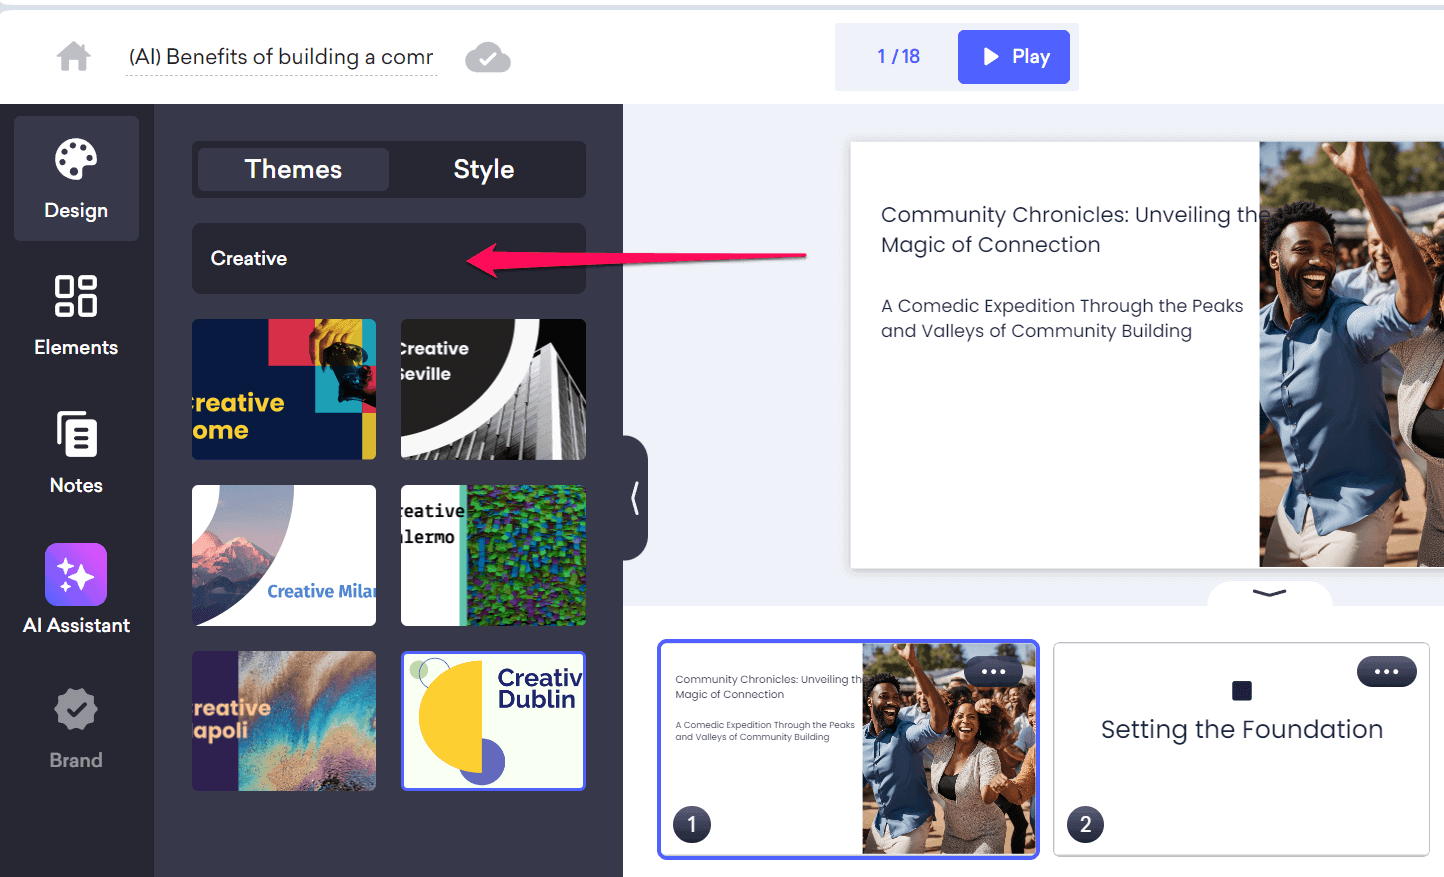1444x877 pixels.
Task: Edit the presentation title field
Action: [281, 56]
